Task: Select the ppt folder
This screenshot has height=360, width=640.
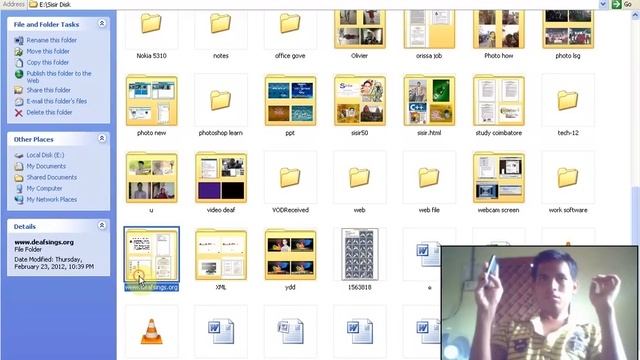Action: click(x=290, y=100)
